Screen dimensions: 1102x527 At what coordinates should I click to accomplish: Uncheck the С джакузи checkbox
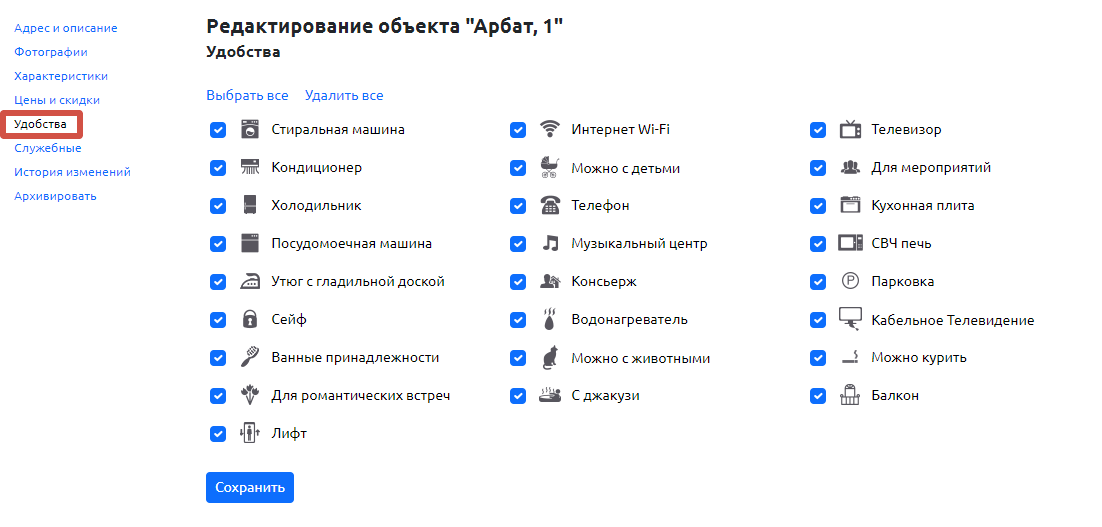click(518, 396)
